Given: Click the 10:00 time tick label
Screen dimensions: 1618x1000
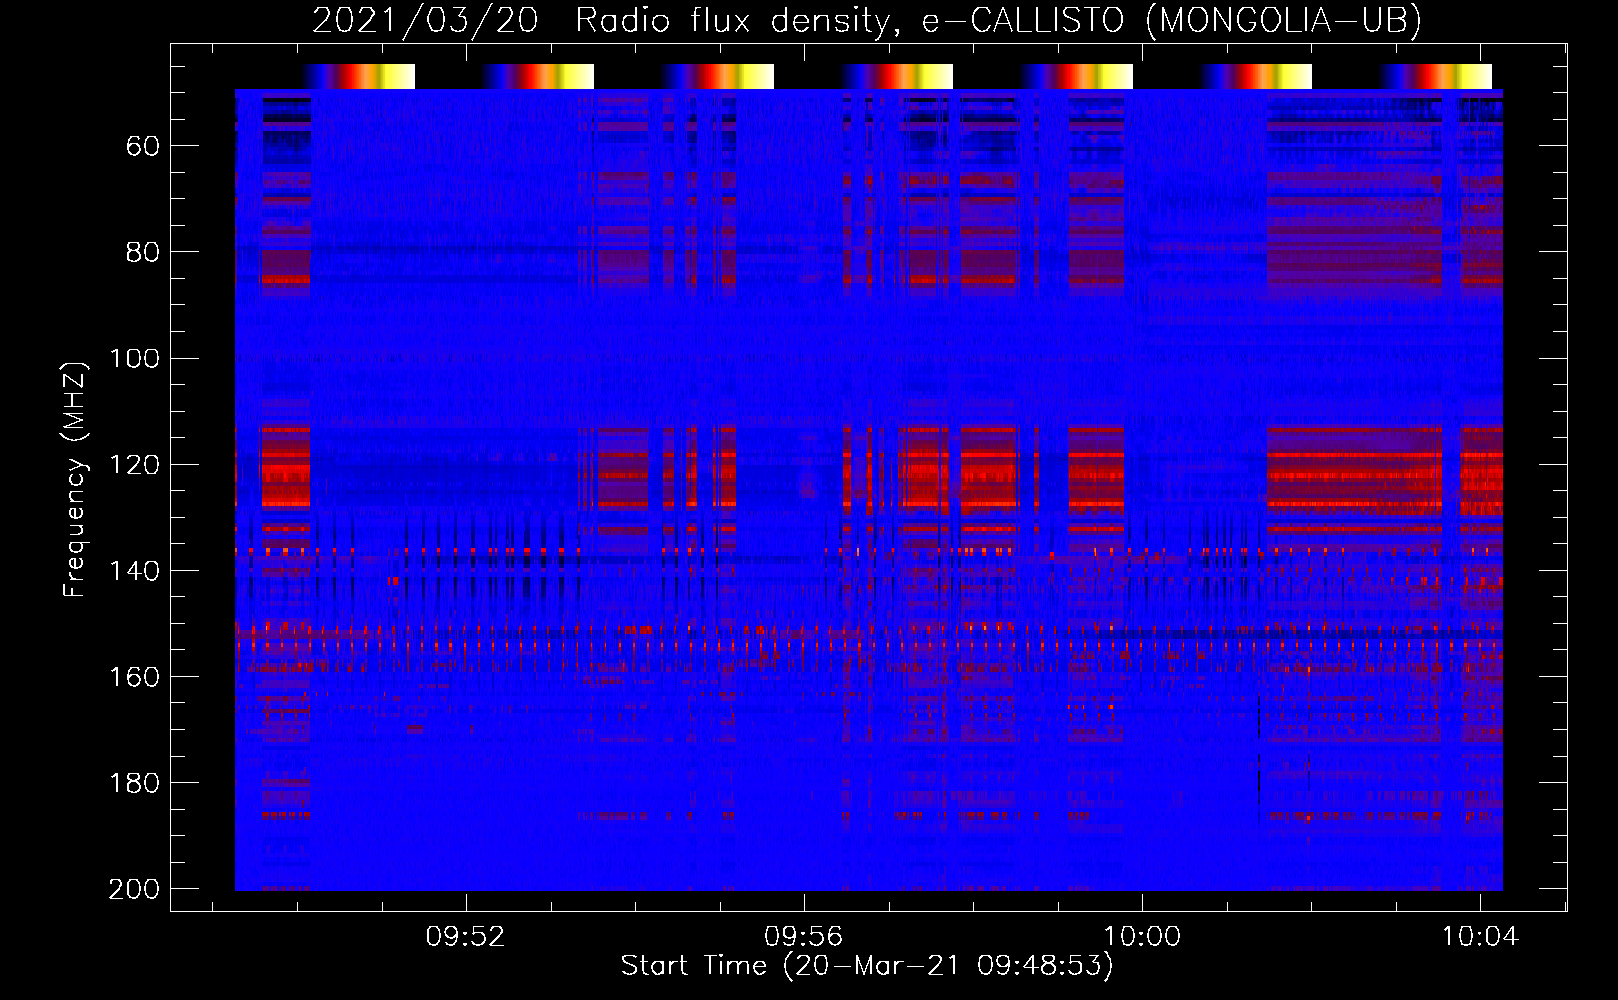Looking at the screenshot, I should click(1141, 937).
